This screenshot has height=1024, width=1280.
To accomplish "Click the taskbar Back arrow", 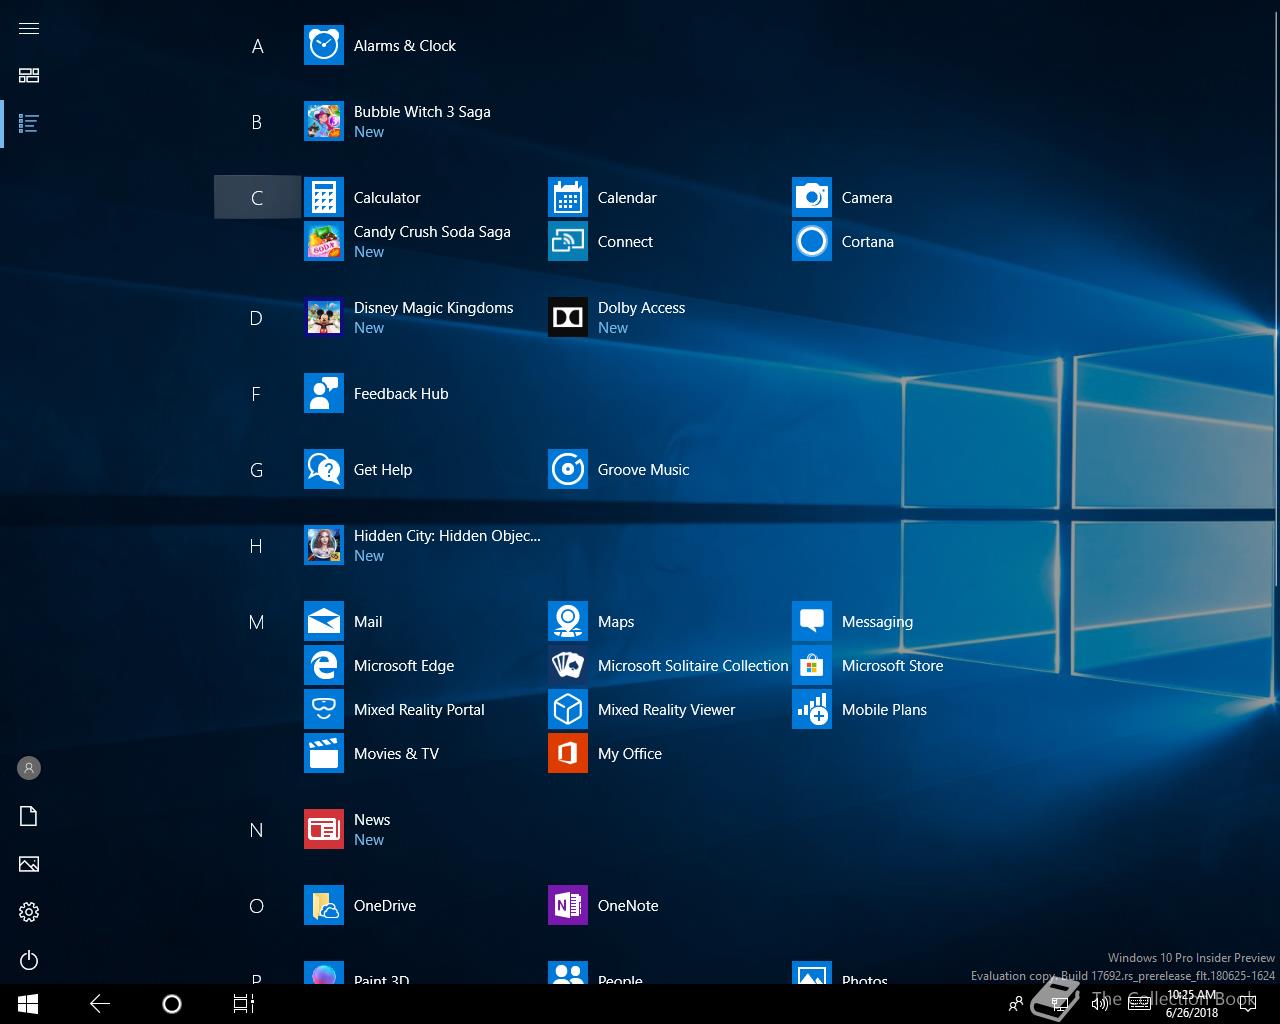I will [x=100, y=1004].
